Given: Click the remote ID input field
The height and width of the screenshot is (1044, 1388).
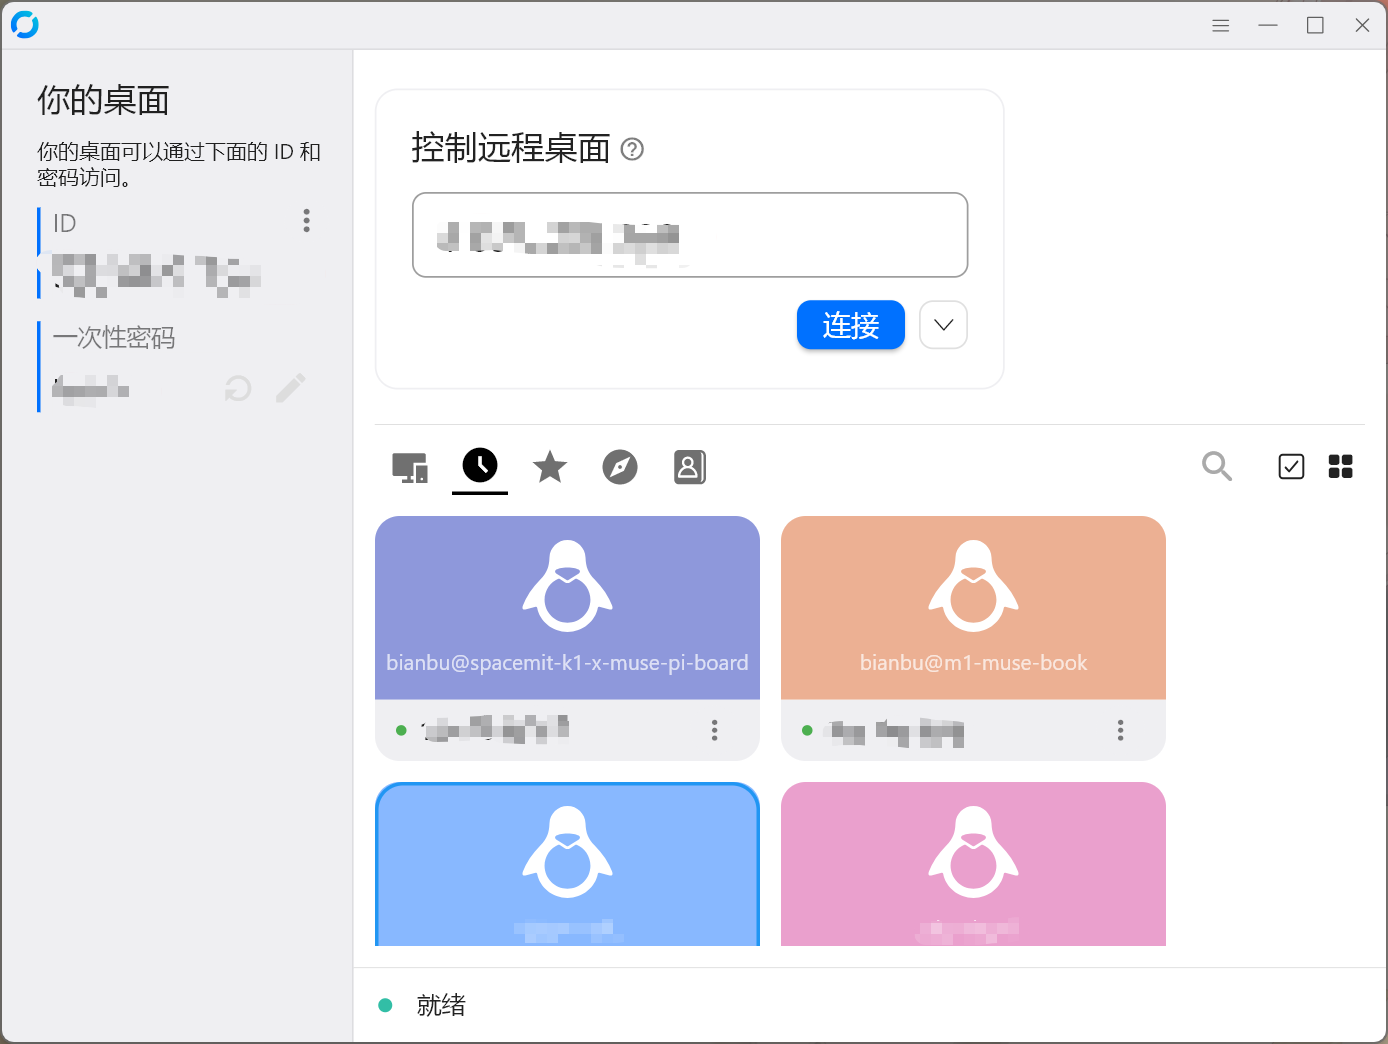Looking at the screenshot, I should point(690,235).
